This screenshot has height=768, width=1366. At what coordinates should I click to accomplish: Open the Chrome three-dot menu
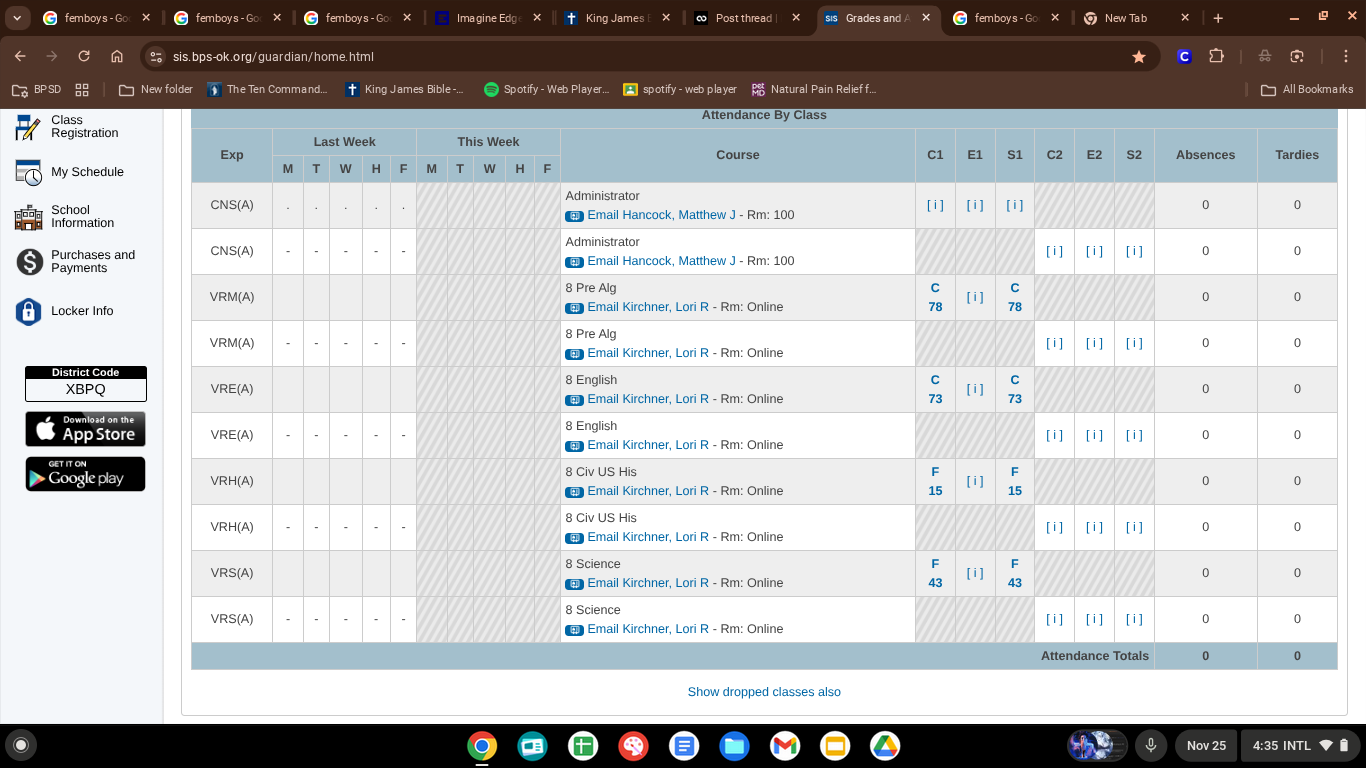point(1345,57)
